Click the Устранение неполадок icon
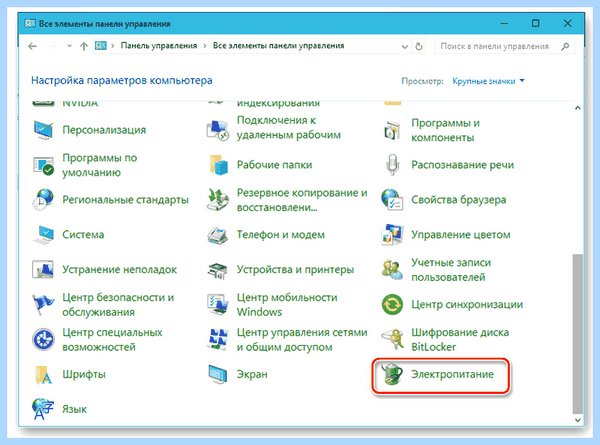Image resolution: width=600 pixels, height=445 pixels. [x=43, y=270]
